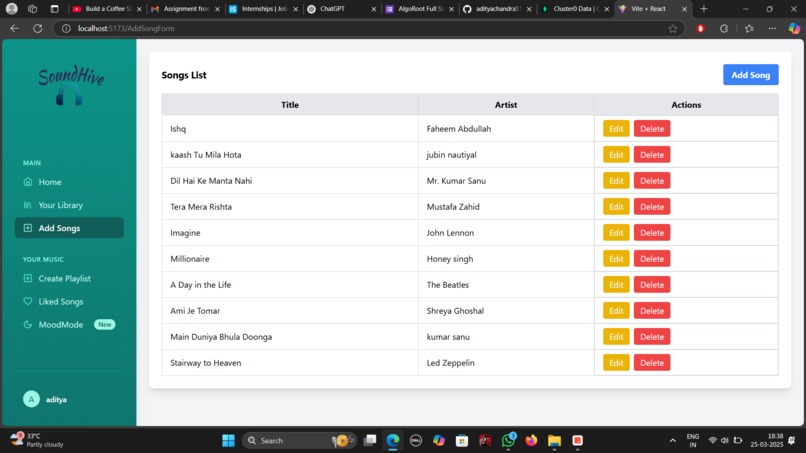Switch to Build a Coffee tab
806x453 pixels.
[x=107, y=9]
